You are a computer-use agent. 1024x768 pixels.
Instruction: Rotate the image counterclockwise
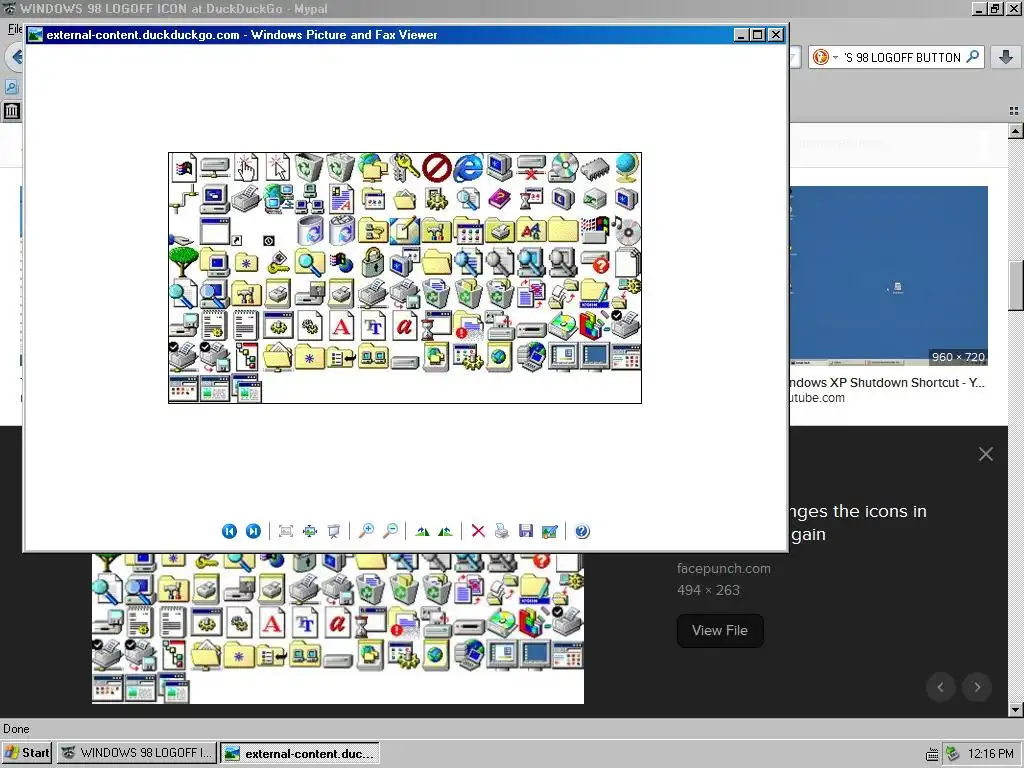click(445, 531)
